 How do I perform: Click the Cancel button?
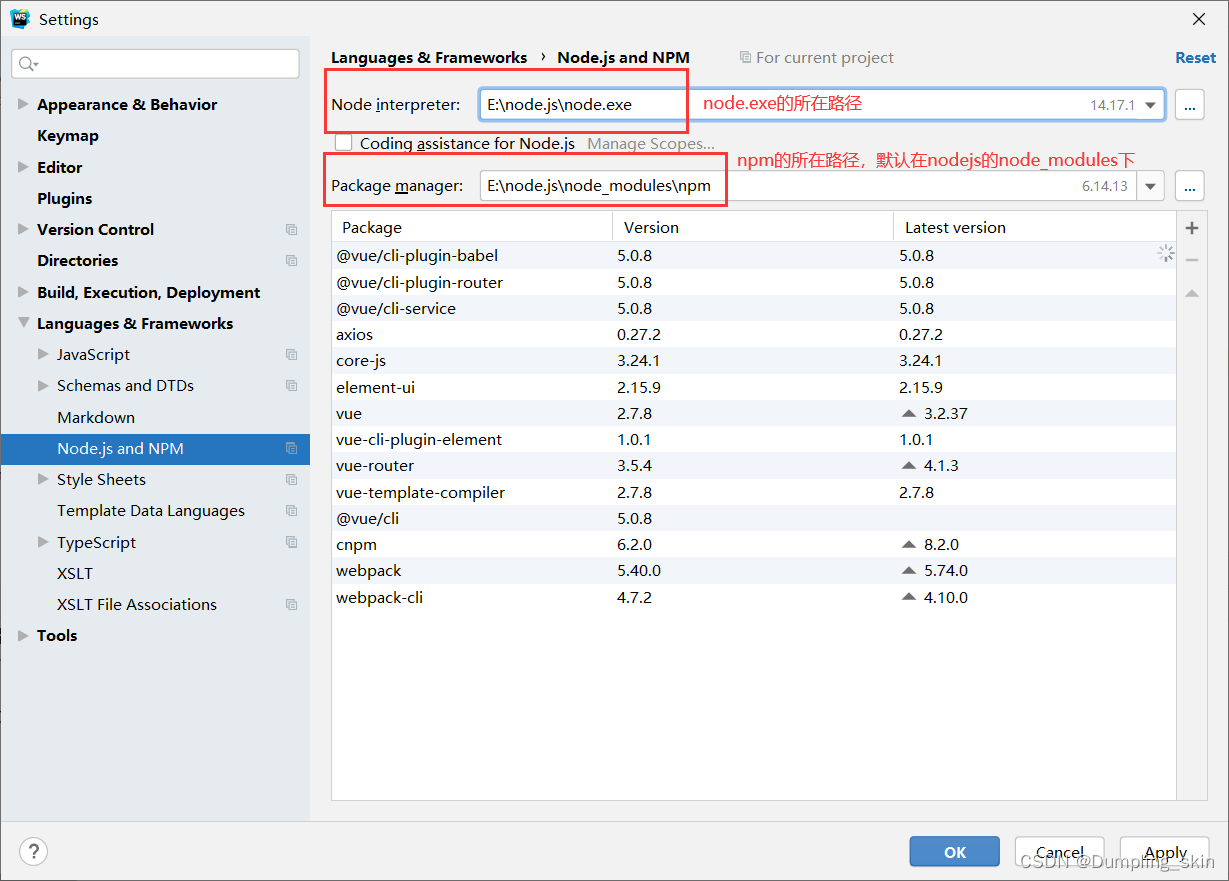tap(1059, 852)
